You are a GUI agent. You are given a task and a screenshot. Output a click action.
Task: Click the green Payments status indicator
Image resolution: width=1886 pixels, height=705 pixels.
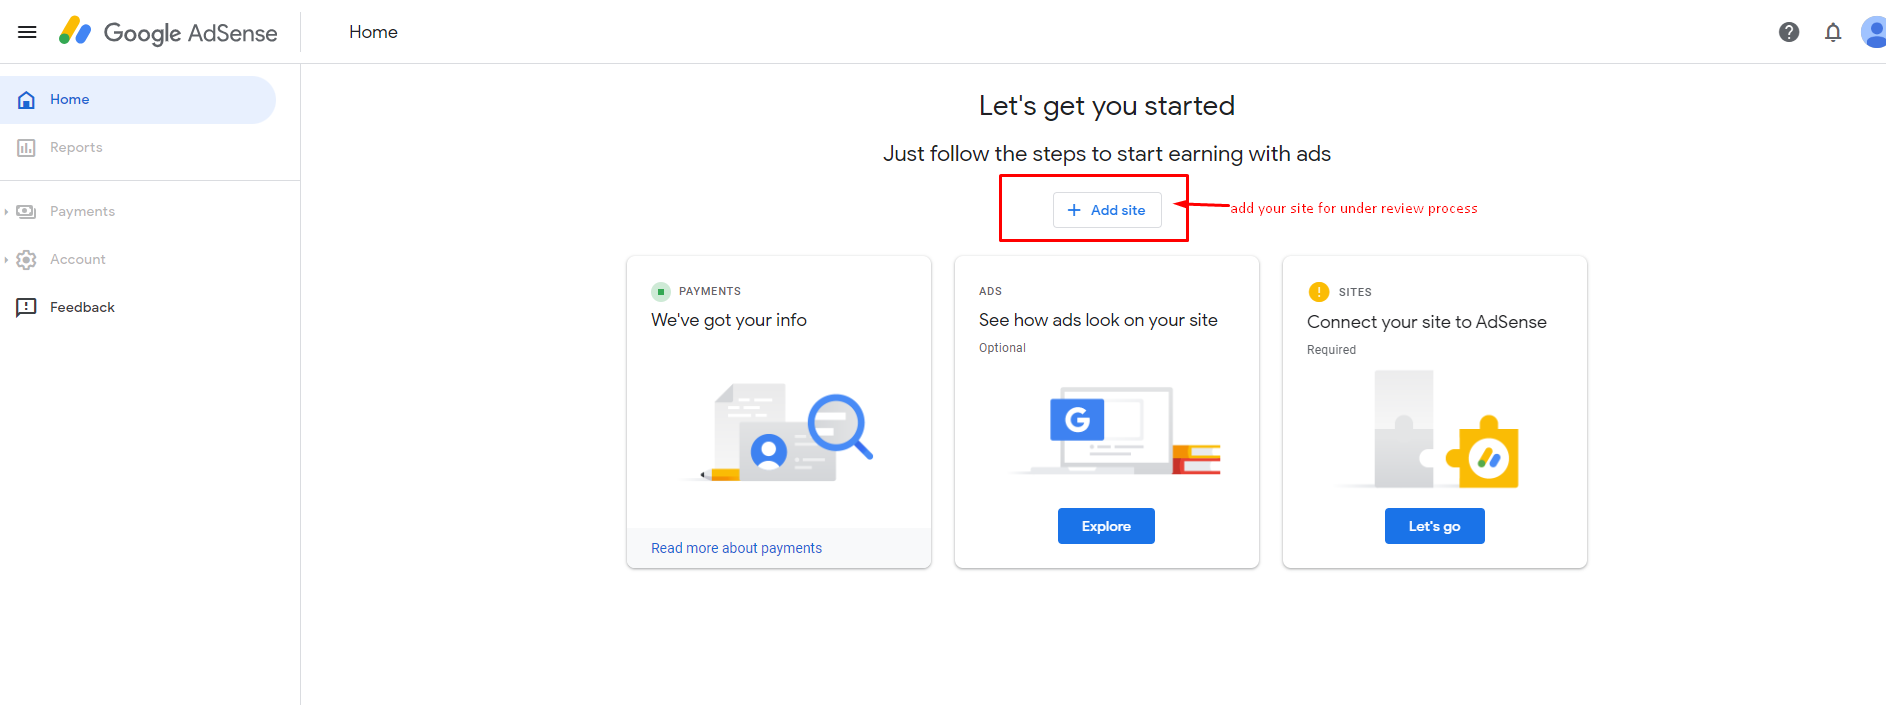point(661,290)
